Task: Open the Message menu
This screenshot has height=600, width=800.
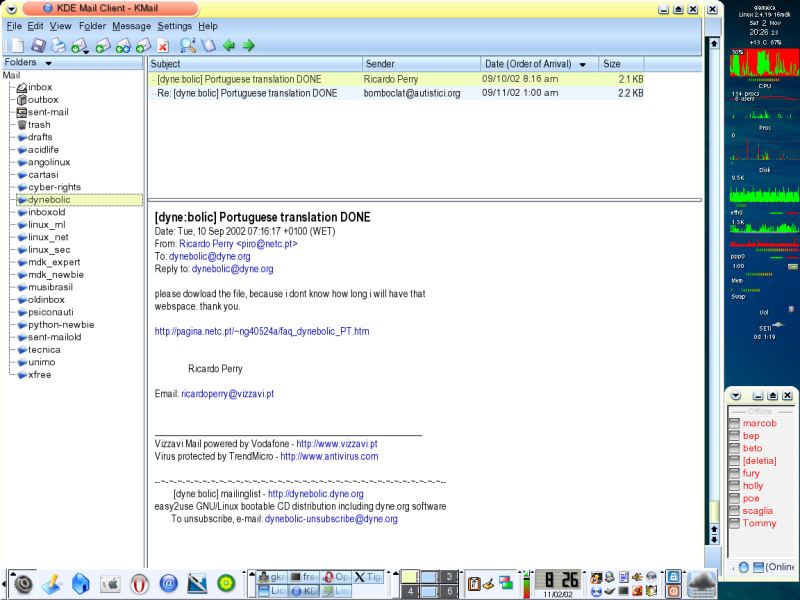Action: (x=132, y=26)
